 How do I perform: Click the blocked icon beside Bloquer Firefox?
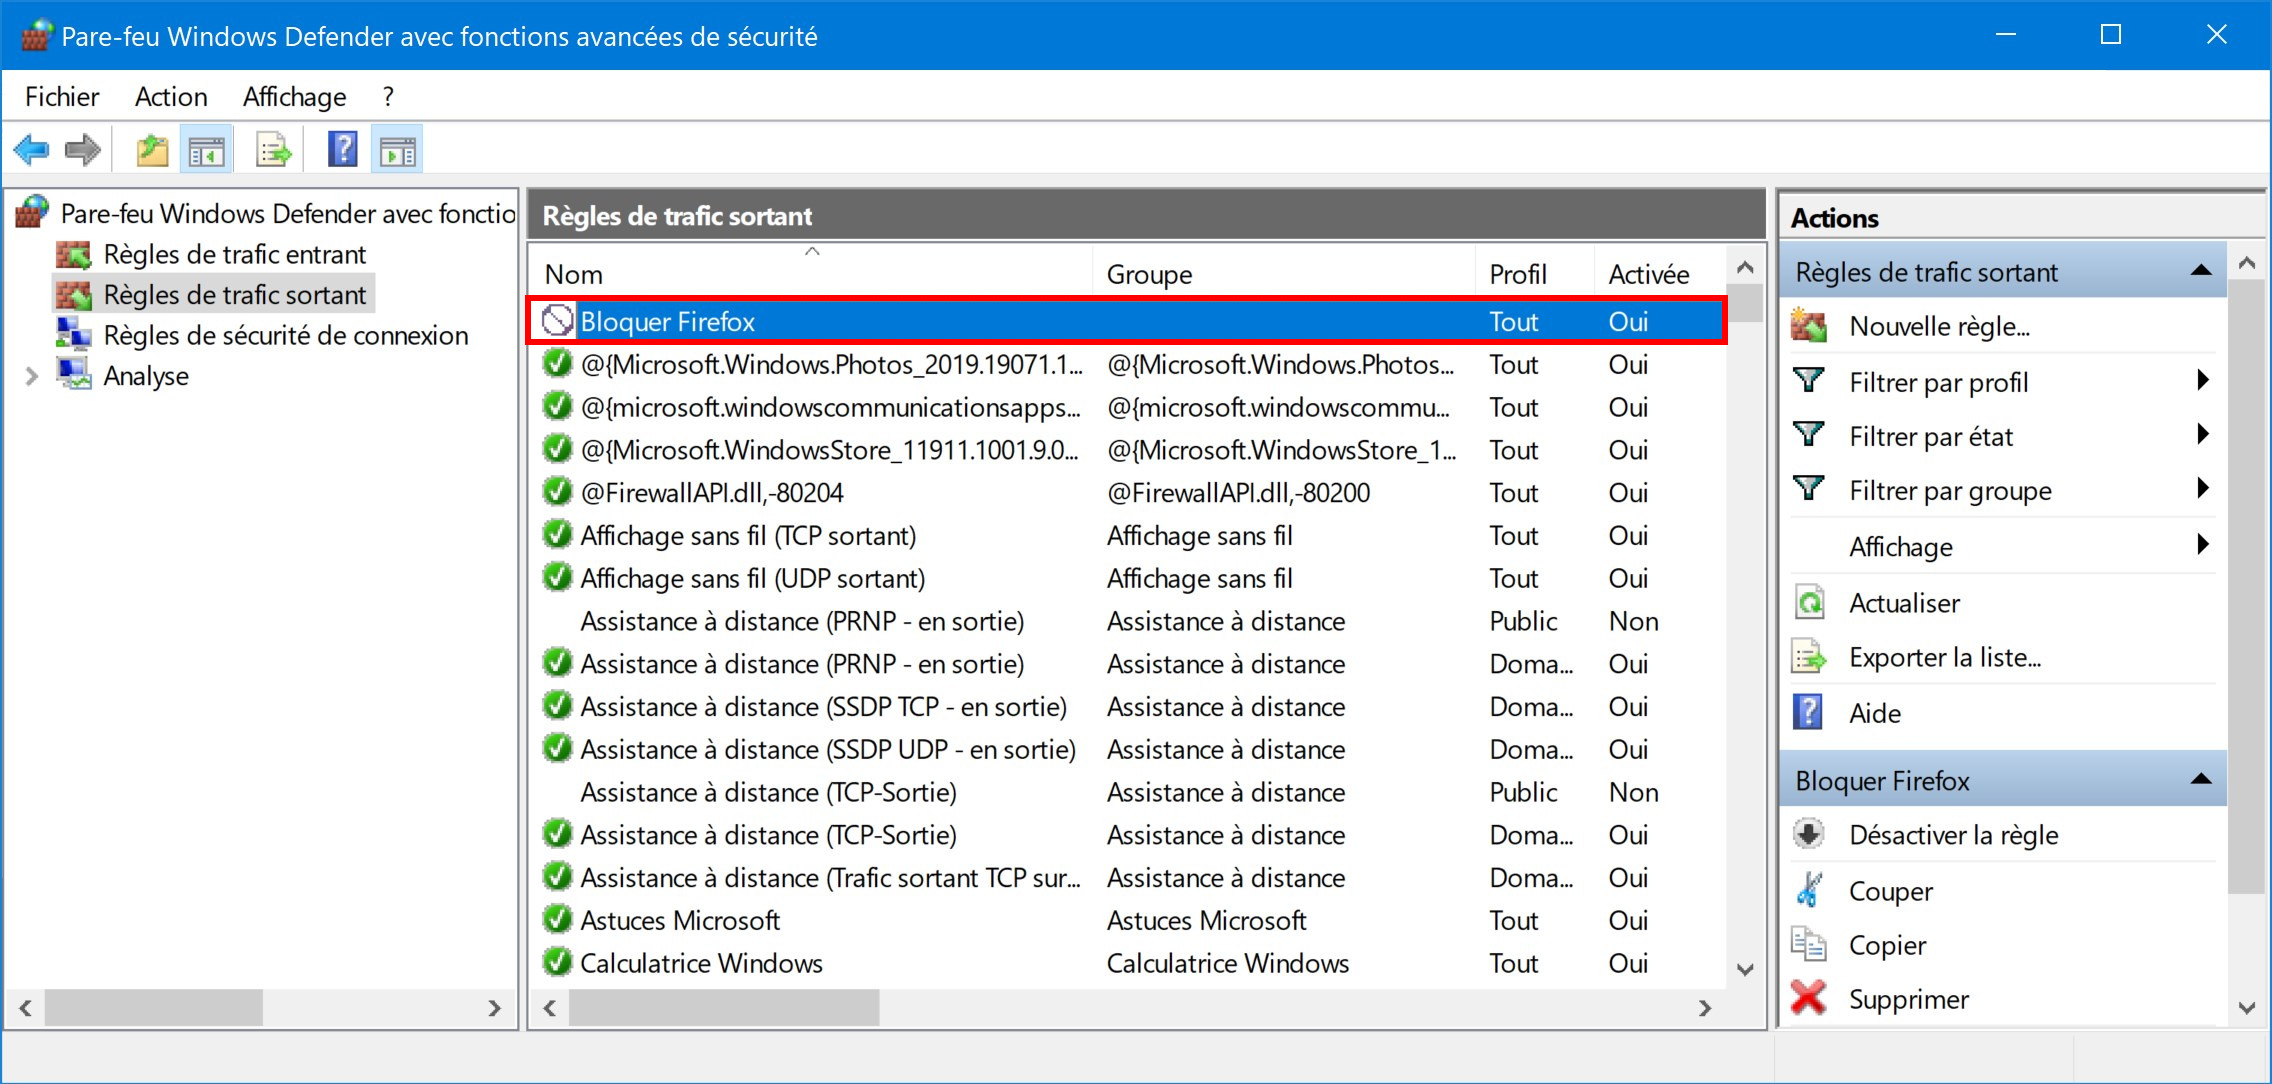[557, 321]
